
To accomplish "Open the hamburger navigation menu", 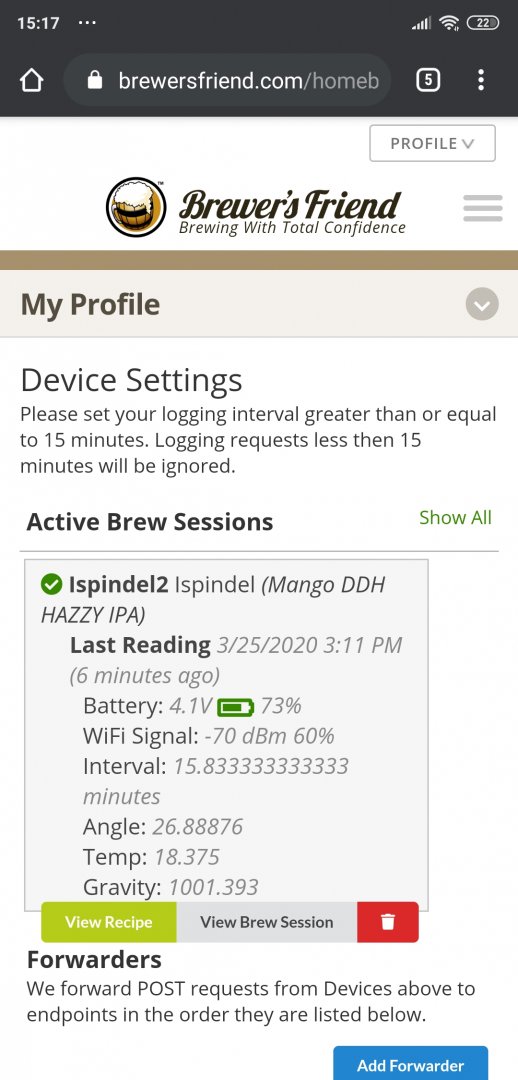I will click(483, 208).
